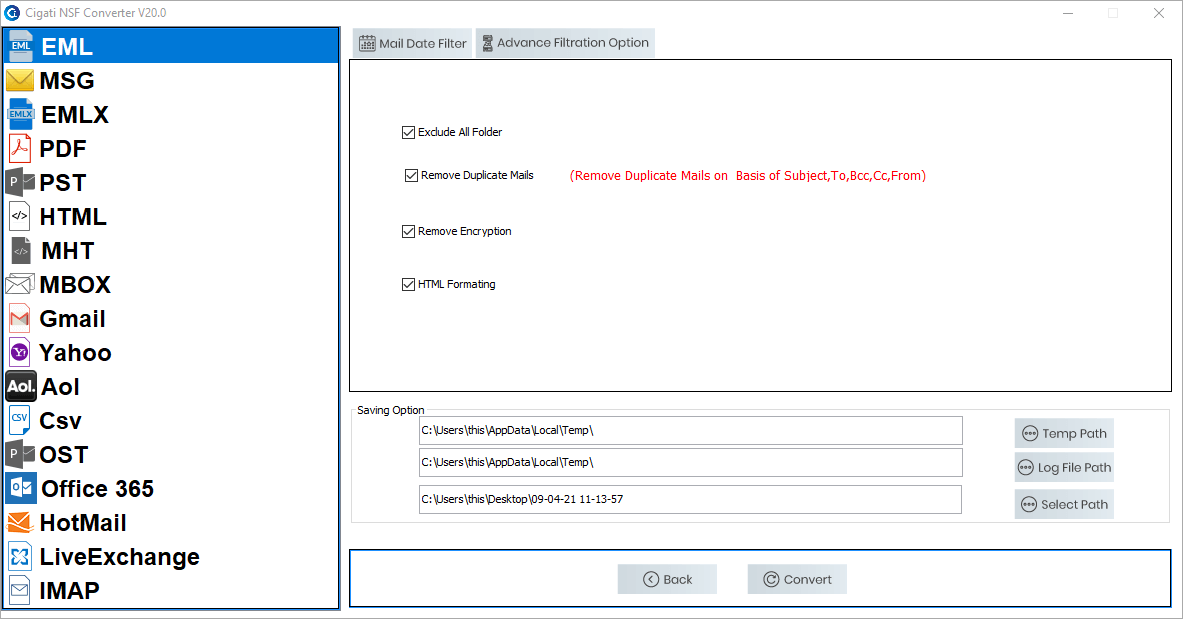The width and height of the screenshot is (1183, 619).
Task: Click the Yahoo logo icon
Action: coord(20,353)
